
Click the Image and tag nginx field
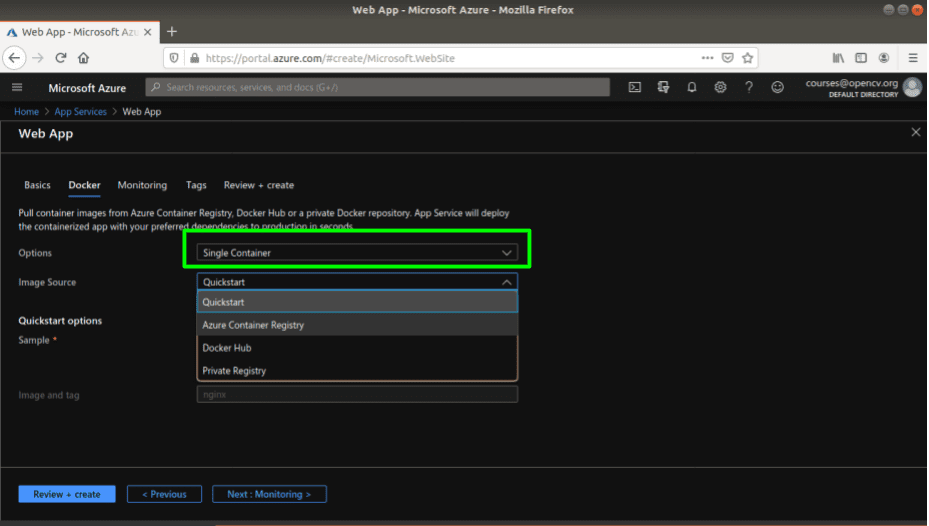(x=357, y=394)
